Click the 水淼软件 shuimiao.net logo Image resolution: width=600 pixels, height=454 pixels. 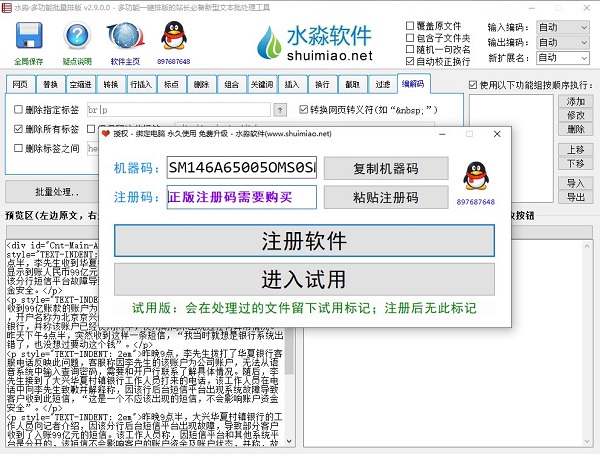[x=315, y=43]
